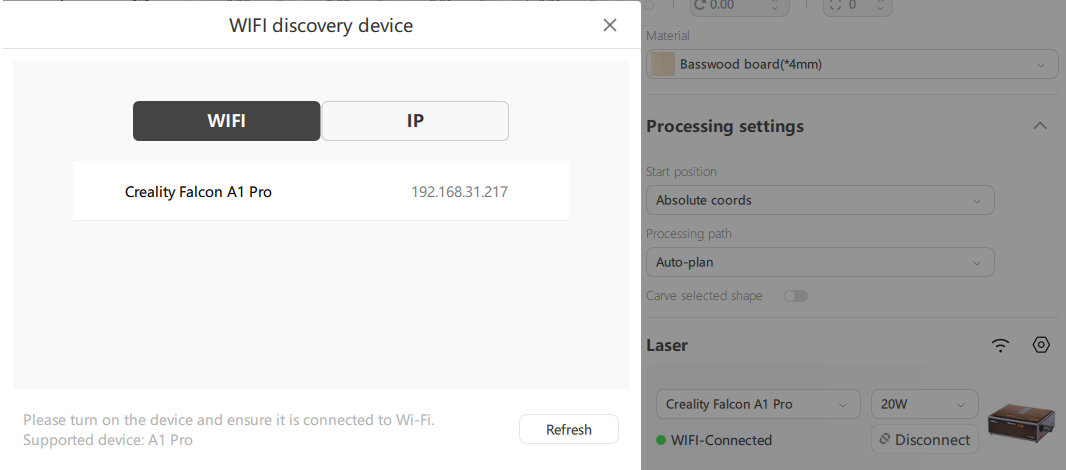Click the corner radius icon
Screen dimensions: 1066x470
[833, 5]
